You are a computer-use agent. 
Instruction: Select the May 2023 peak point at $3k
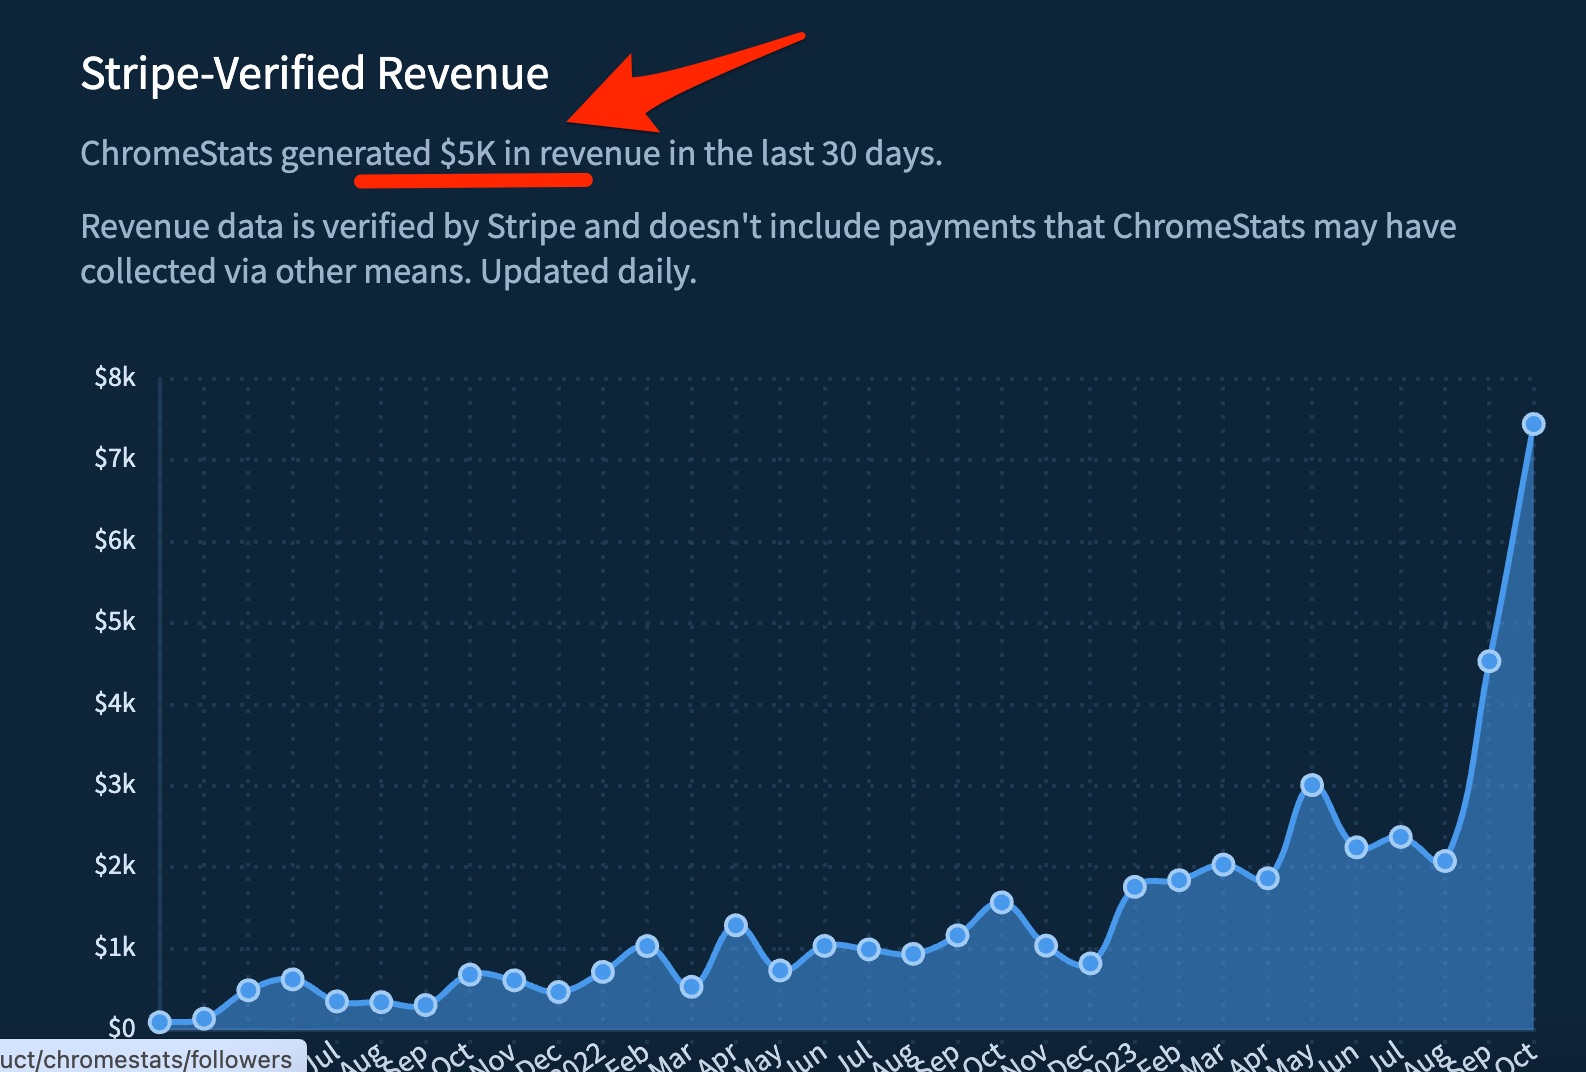[1312, 785]
